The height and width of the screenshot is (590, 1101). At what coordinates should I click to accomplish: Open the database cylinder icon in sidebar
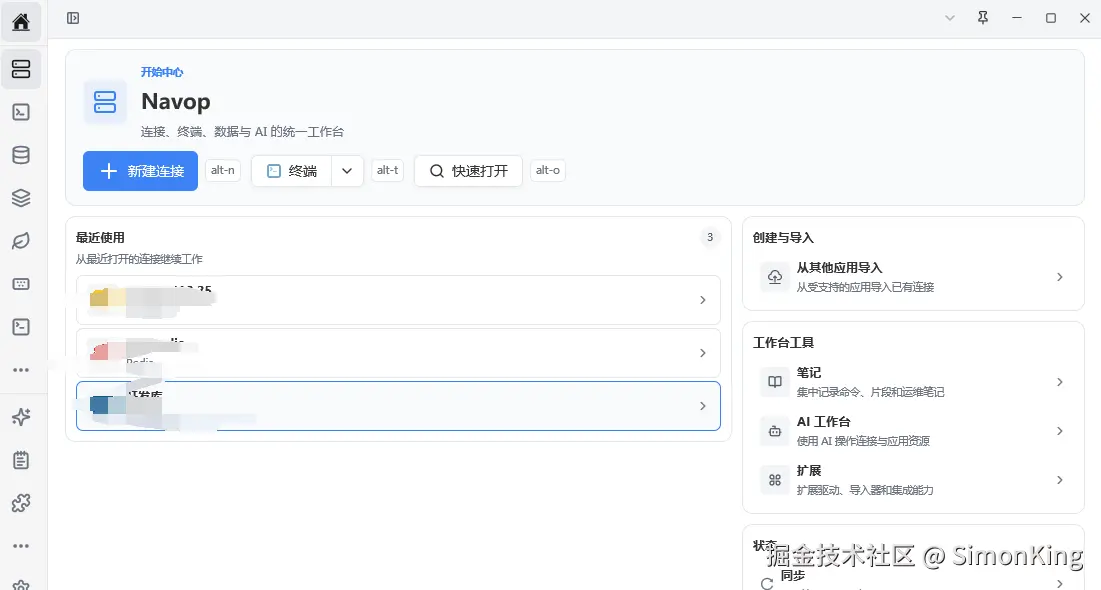[x=21, y=155]
